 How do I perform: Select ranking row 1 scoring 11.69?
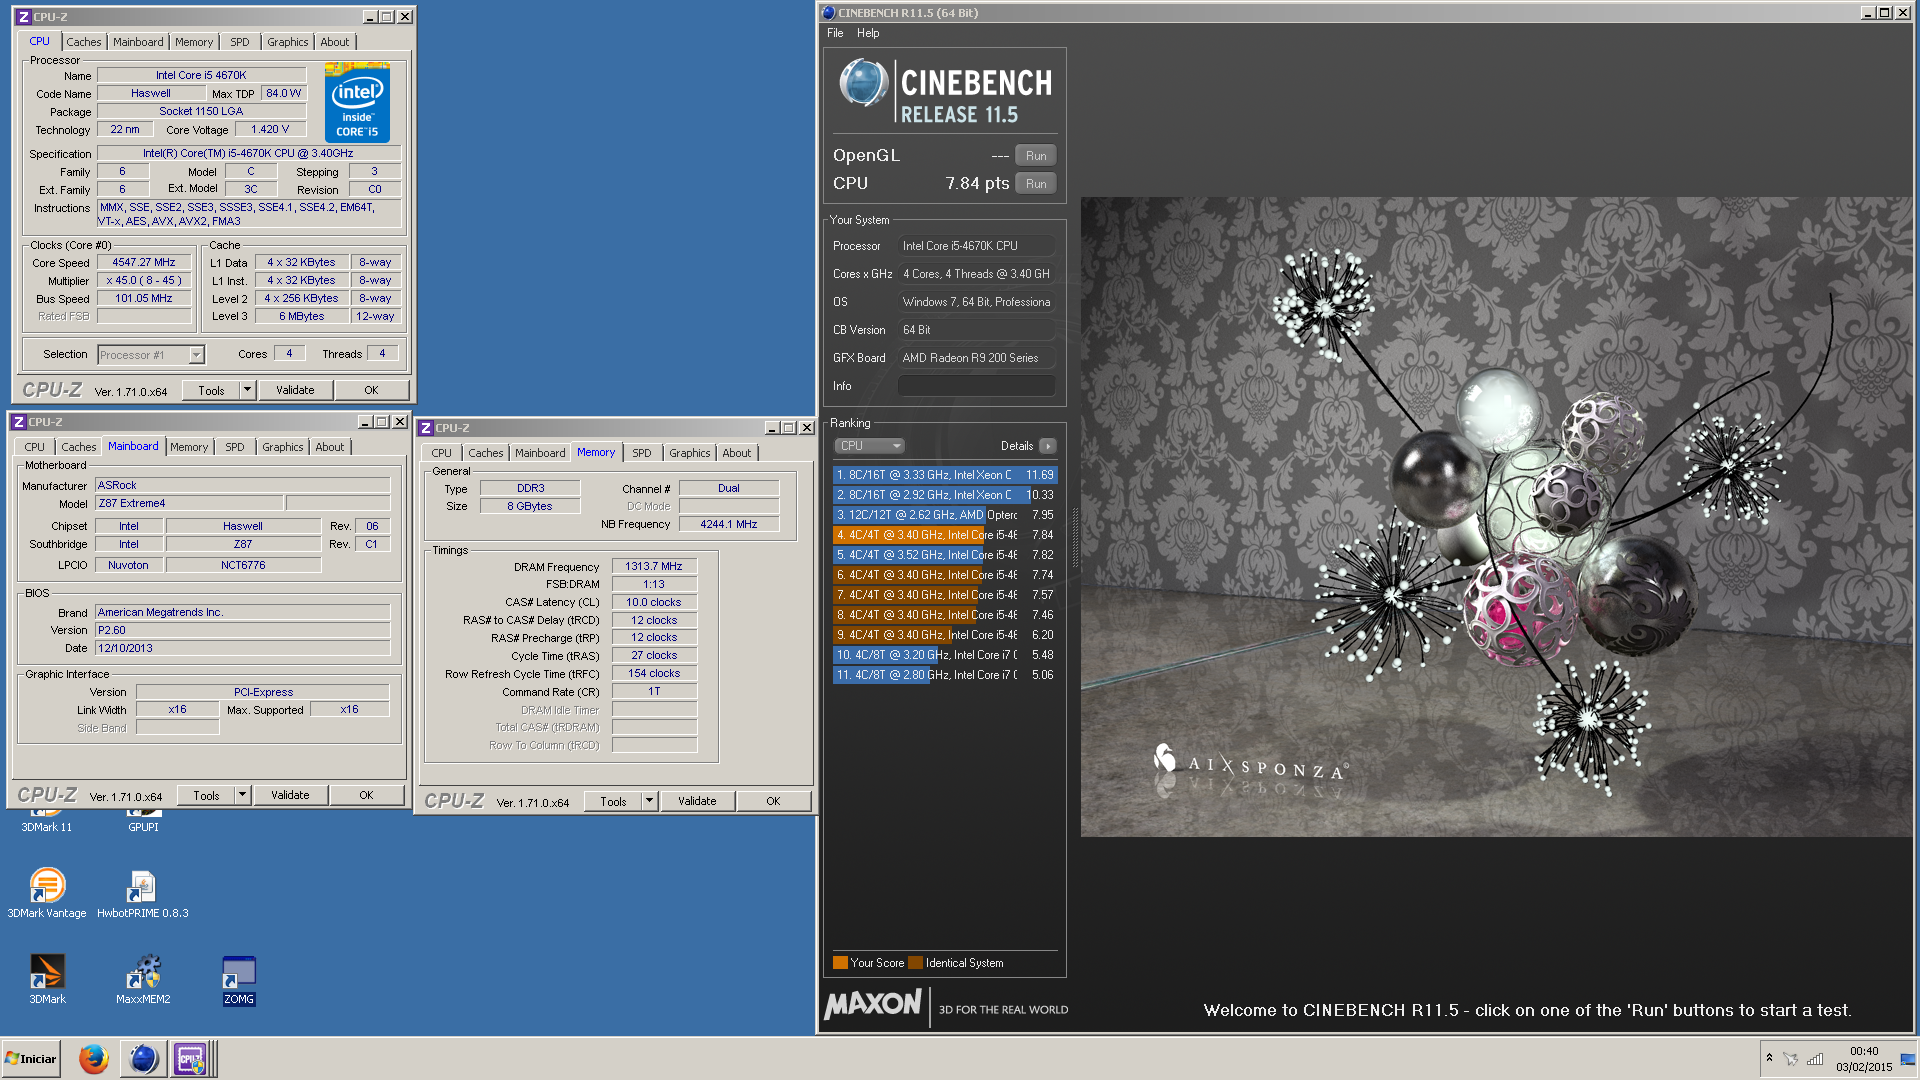coord(945,475)
